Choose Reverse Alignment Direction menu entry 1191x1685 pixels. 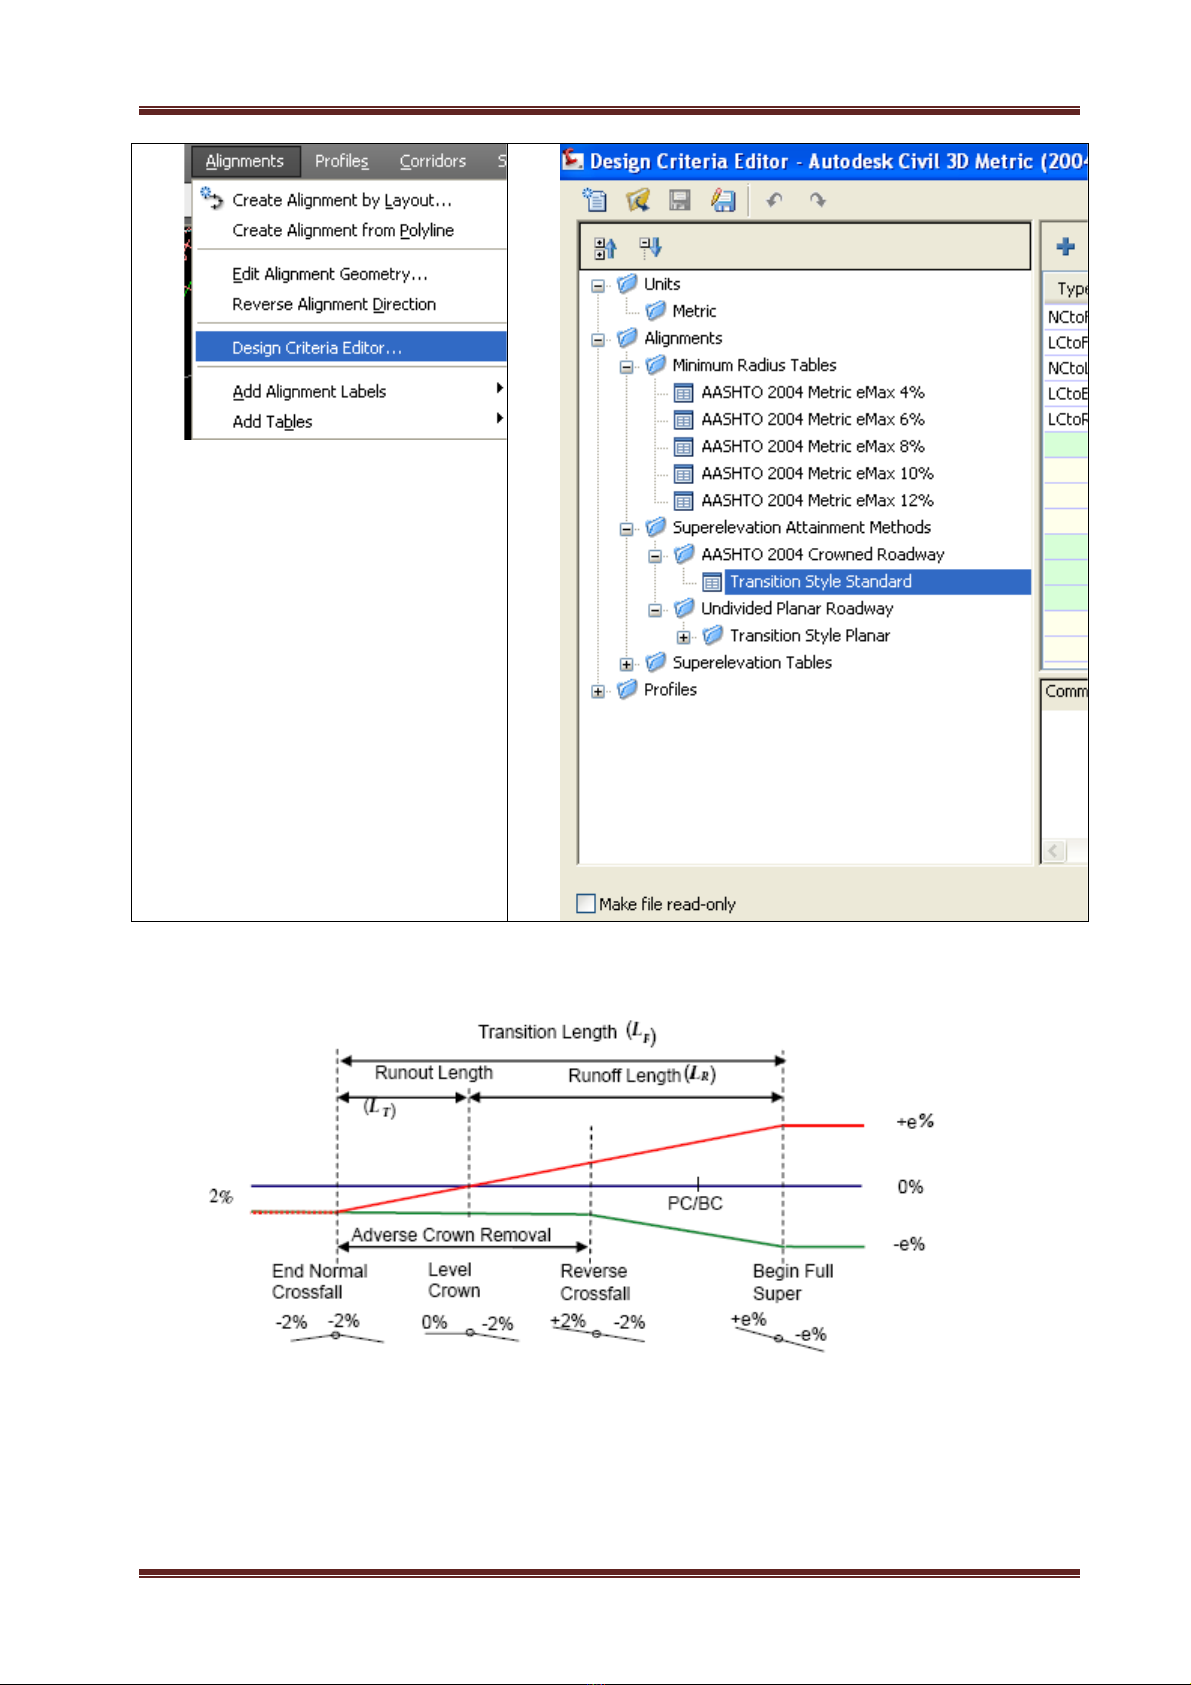pos(351,304)
